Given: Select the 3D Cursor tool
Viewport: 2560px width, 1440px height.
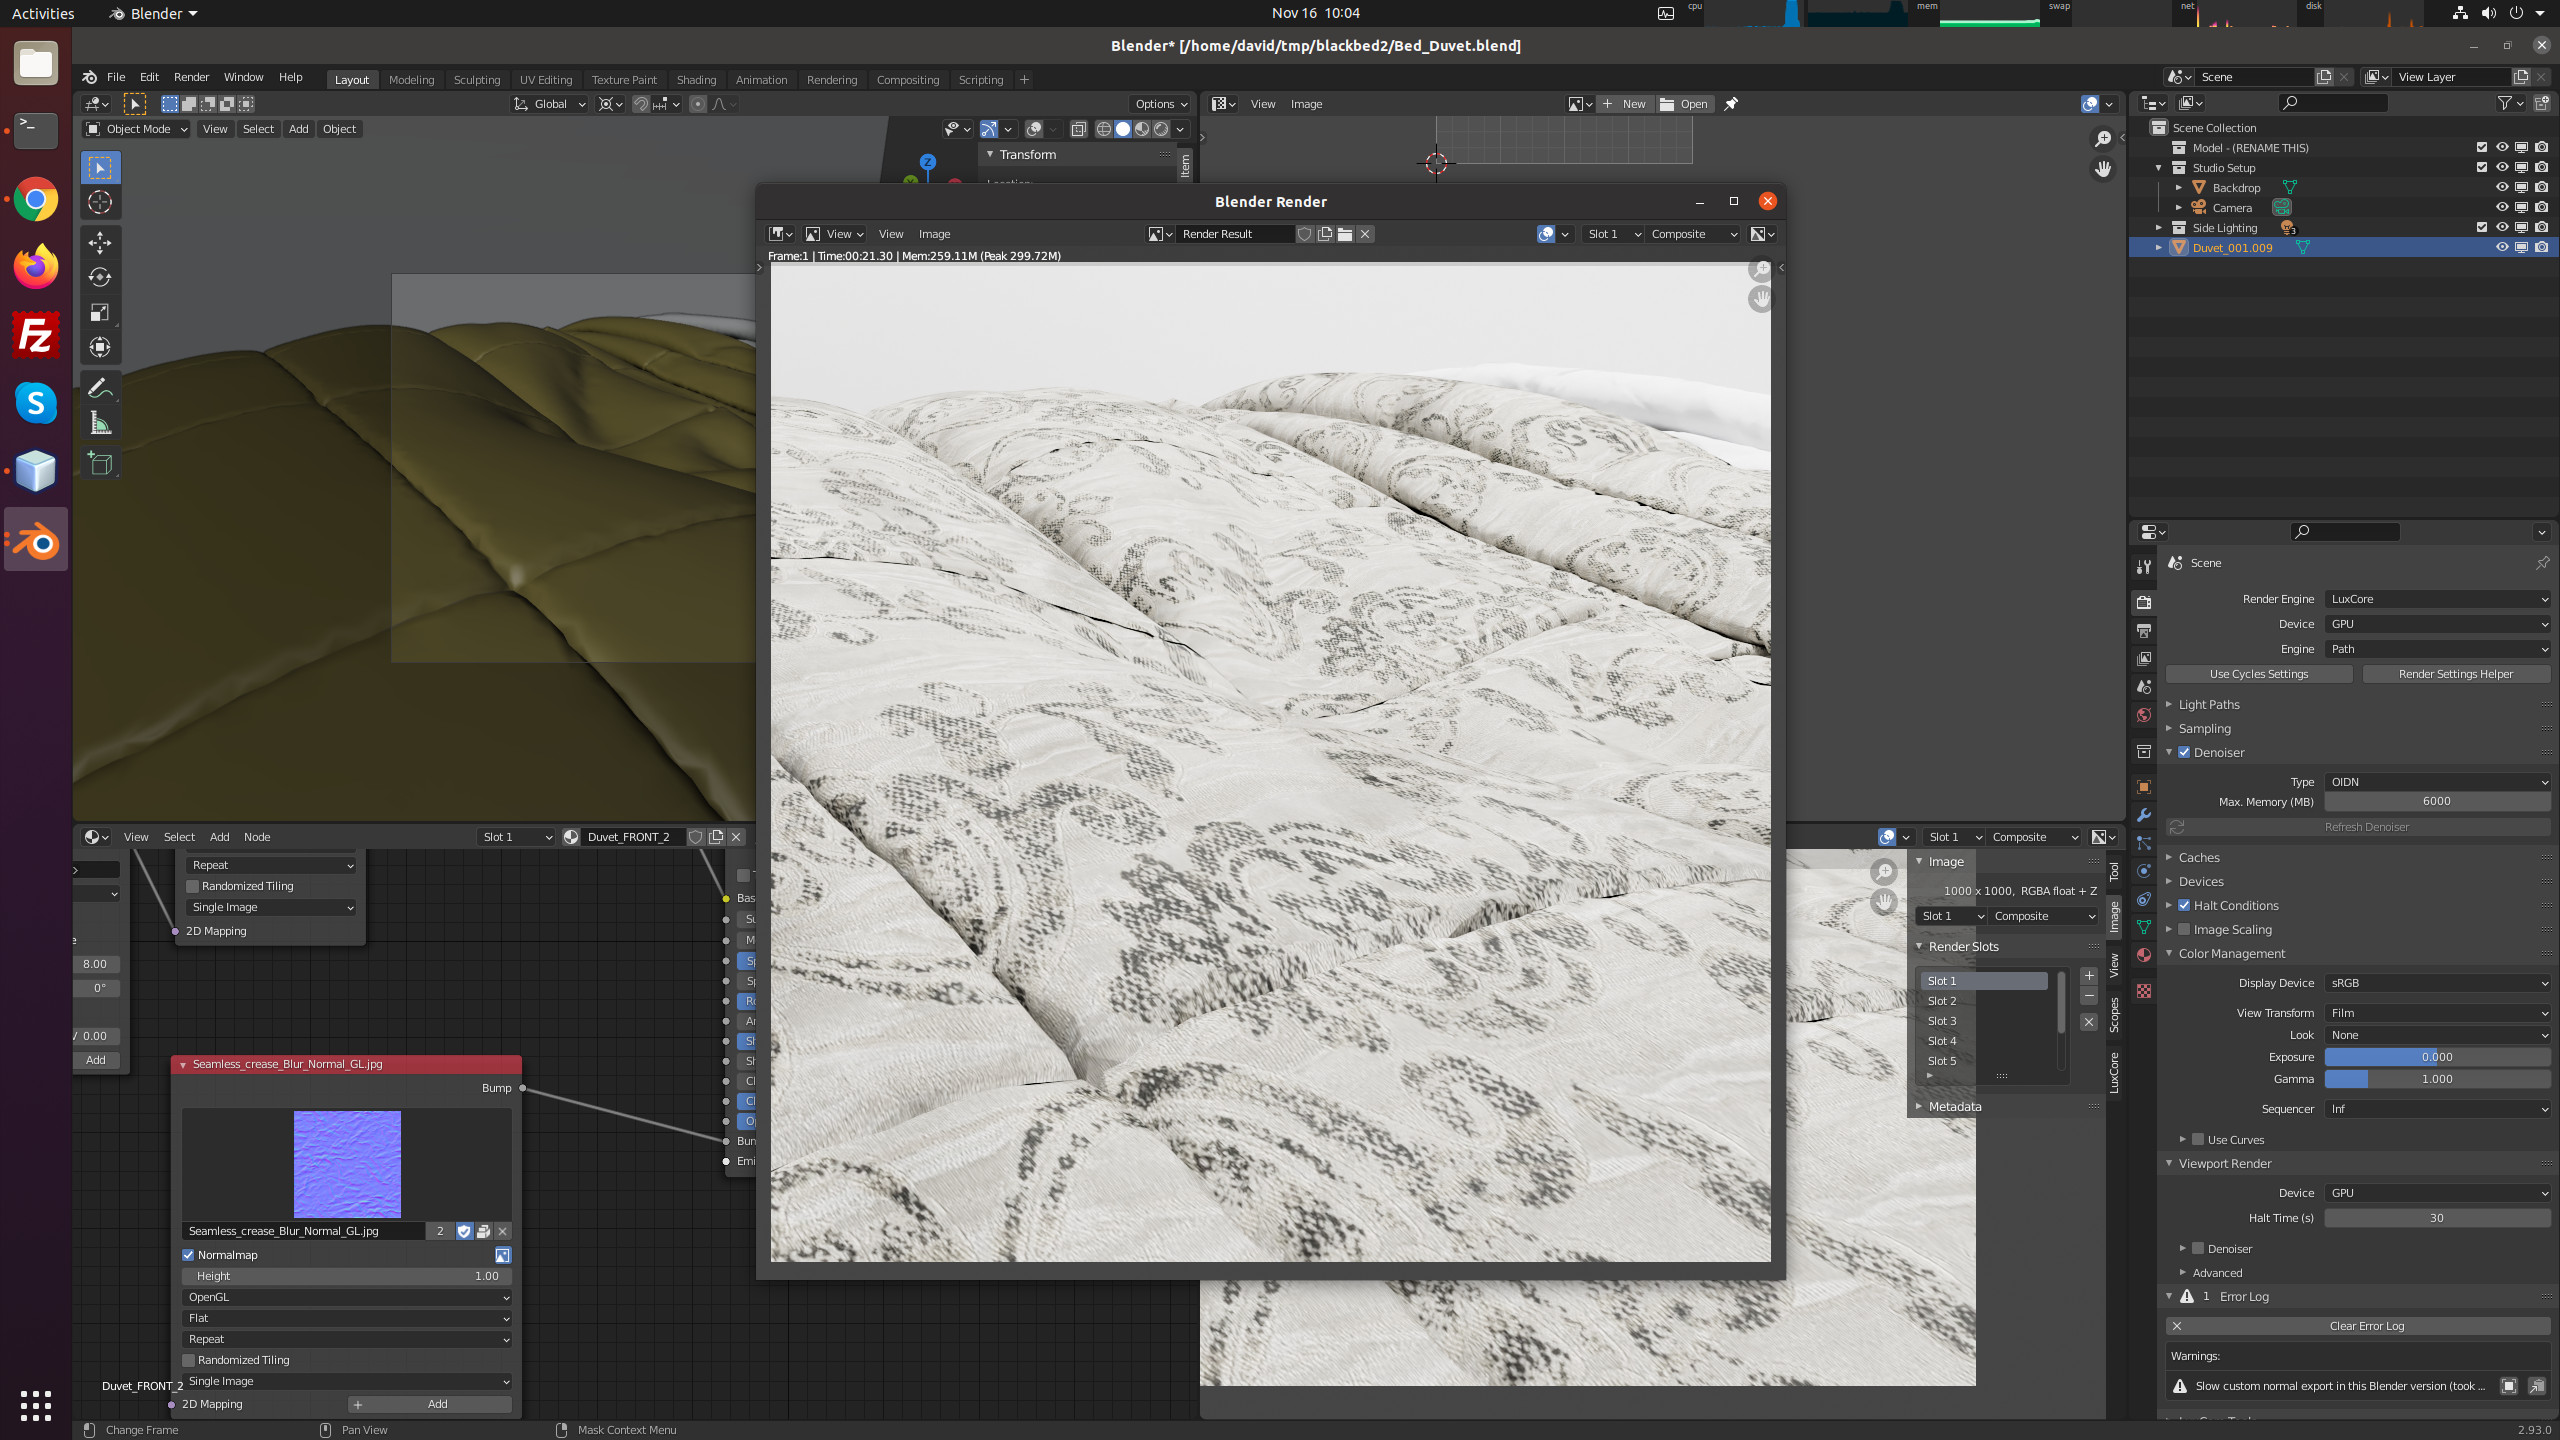Looking at the screenshot, I should pos(100,203).
